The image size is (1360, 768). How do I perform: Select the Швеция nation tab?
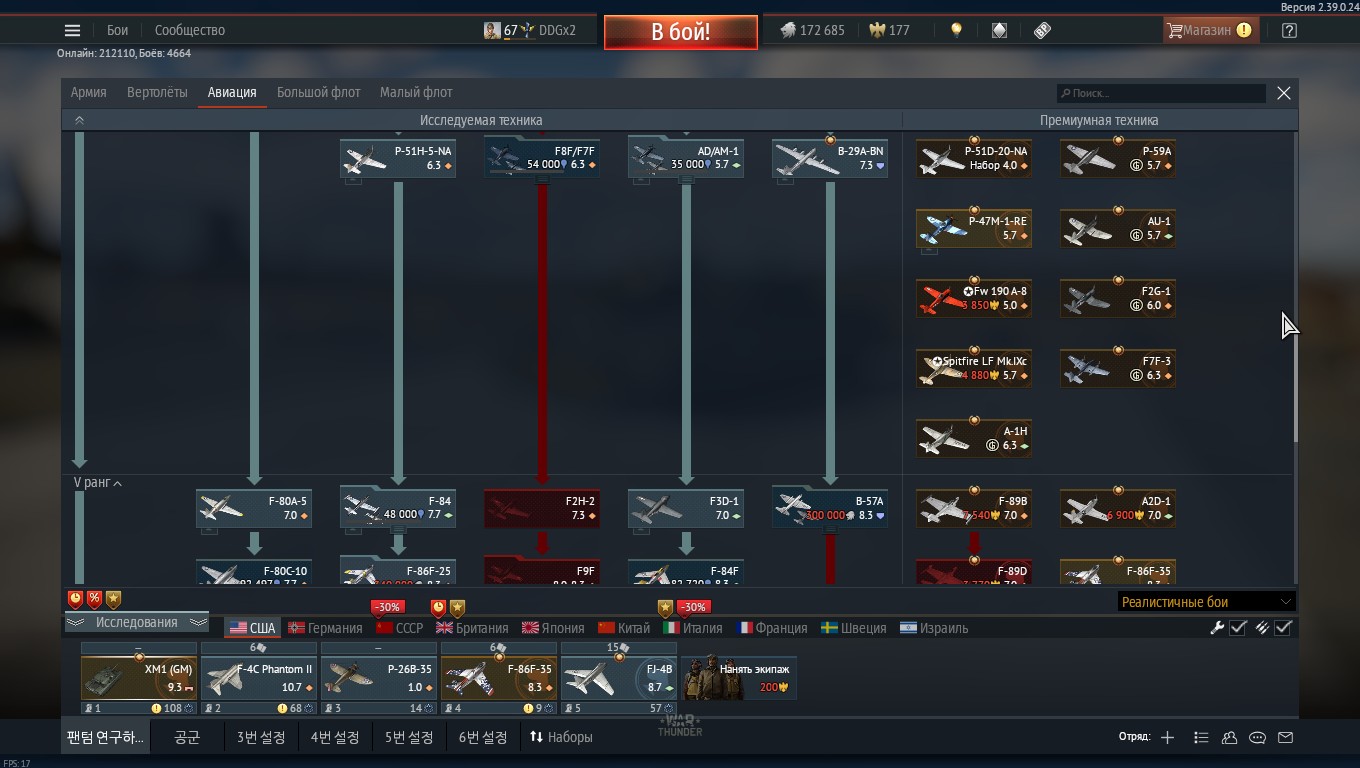[853, 628]
